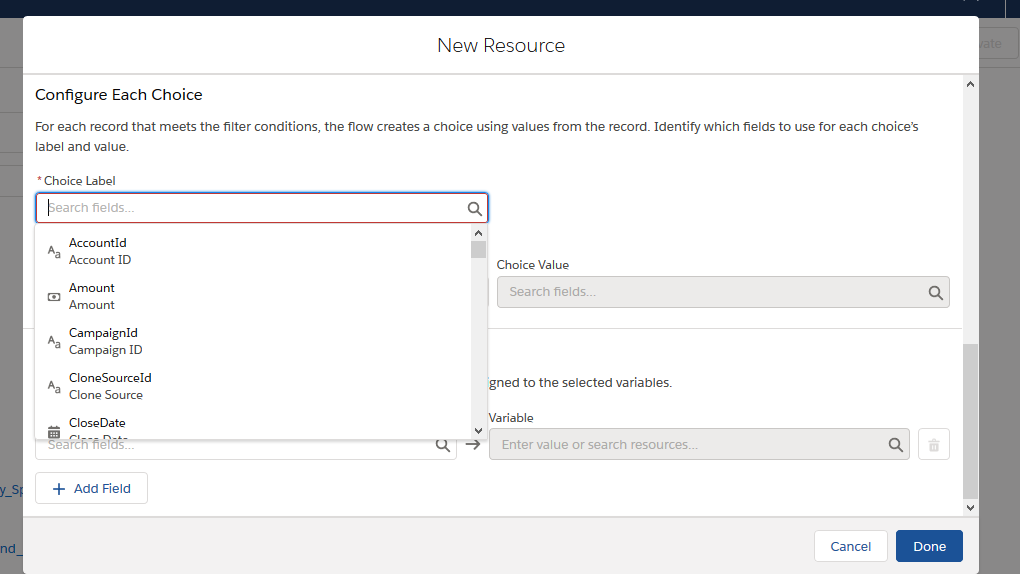Click into the Choice Value search field

point(710,292)
